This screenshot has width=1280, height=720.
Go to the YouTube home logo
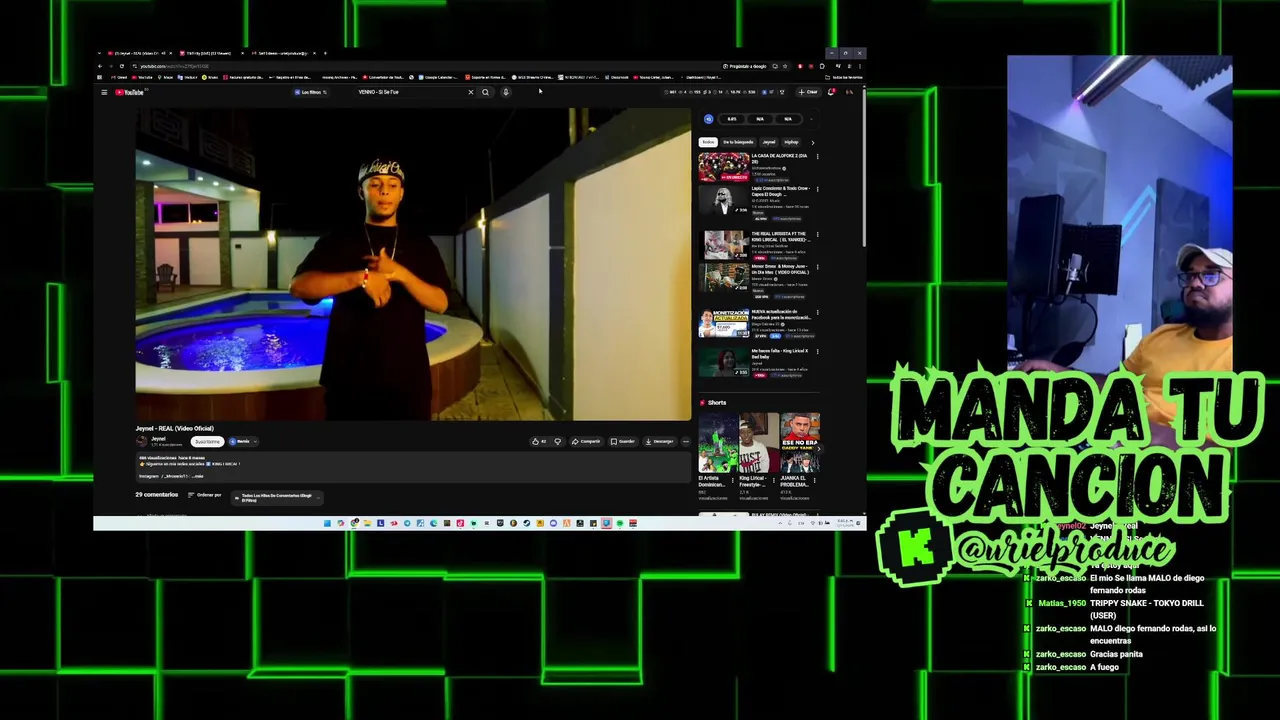[129, 92]
